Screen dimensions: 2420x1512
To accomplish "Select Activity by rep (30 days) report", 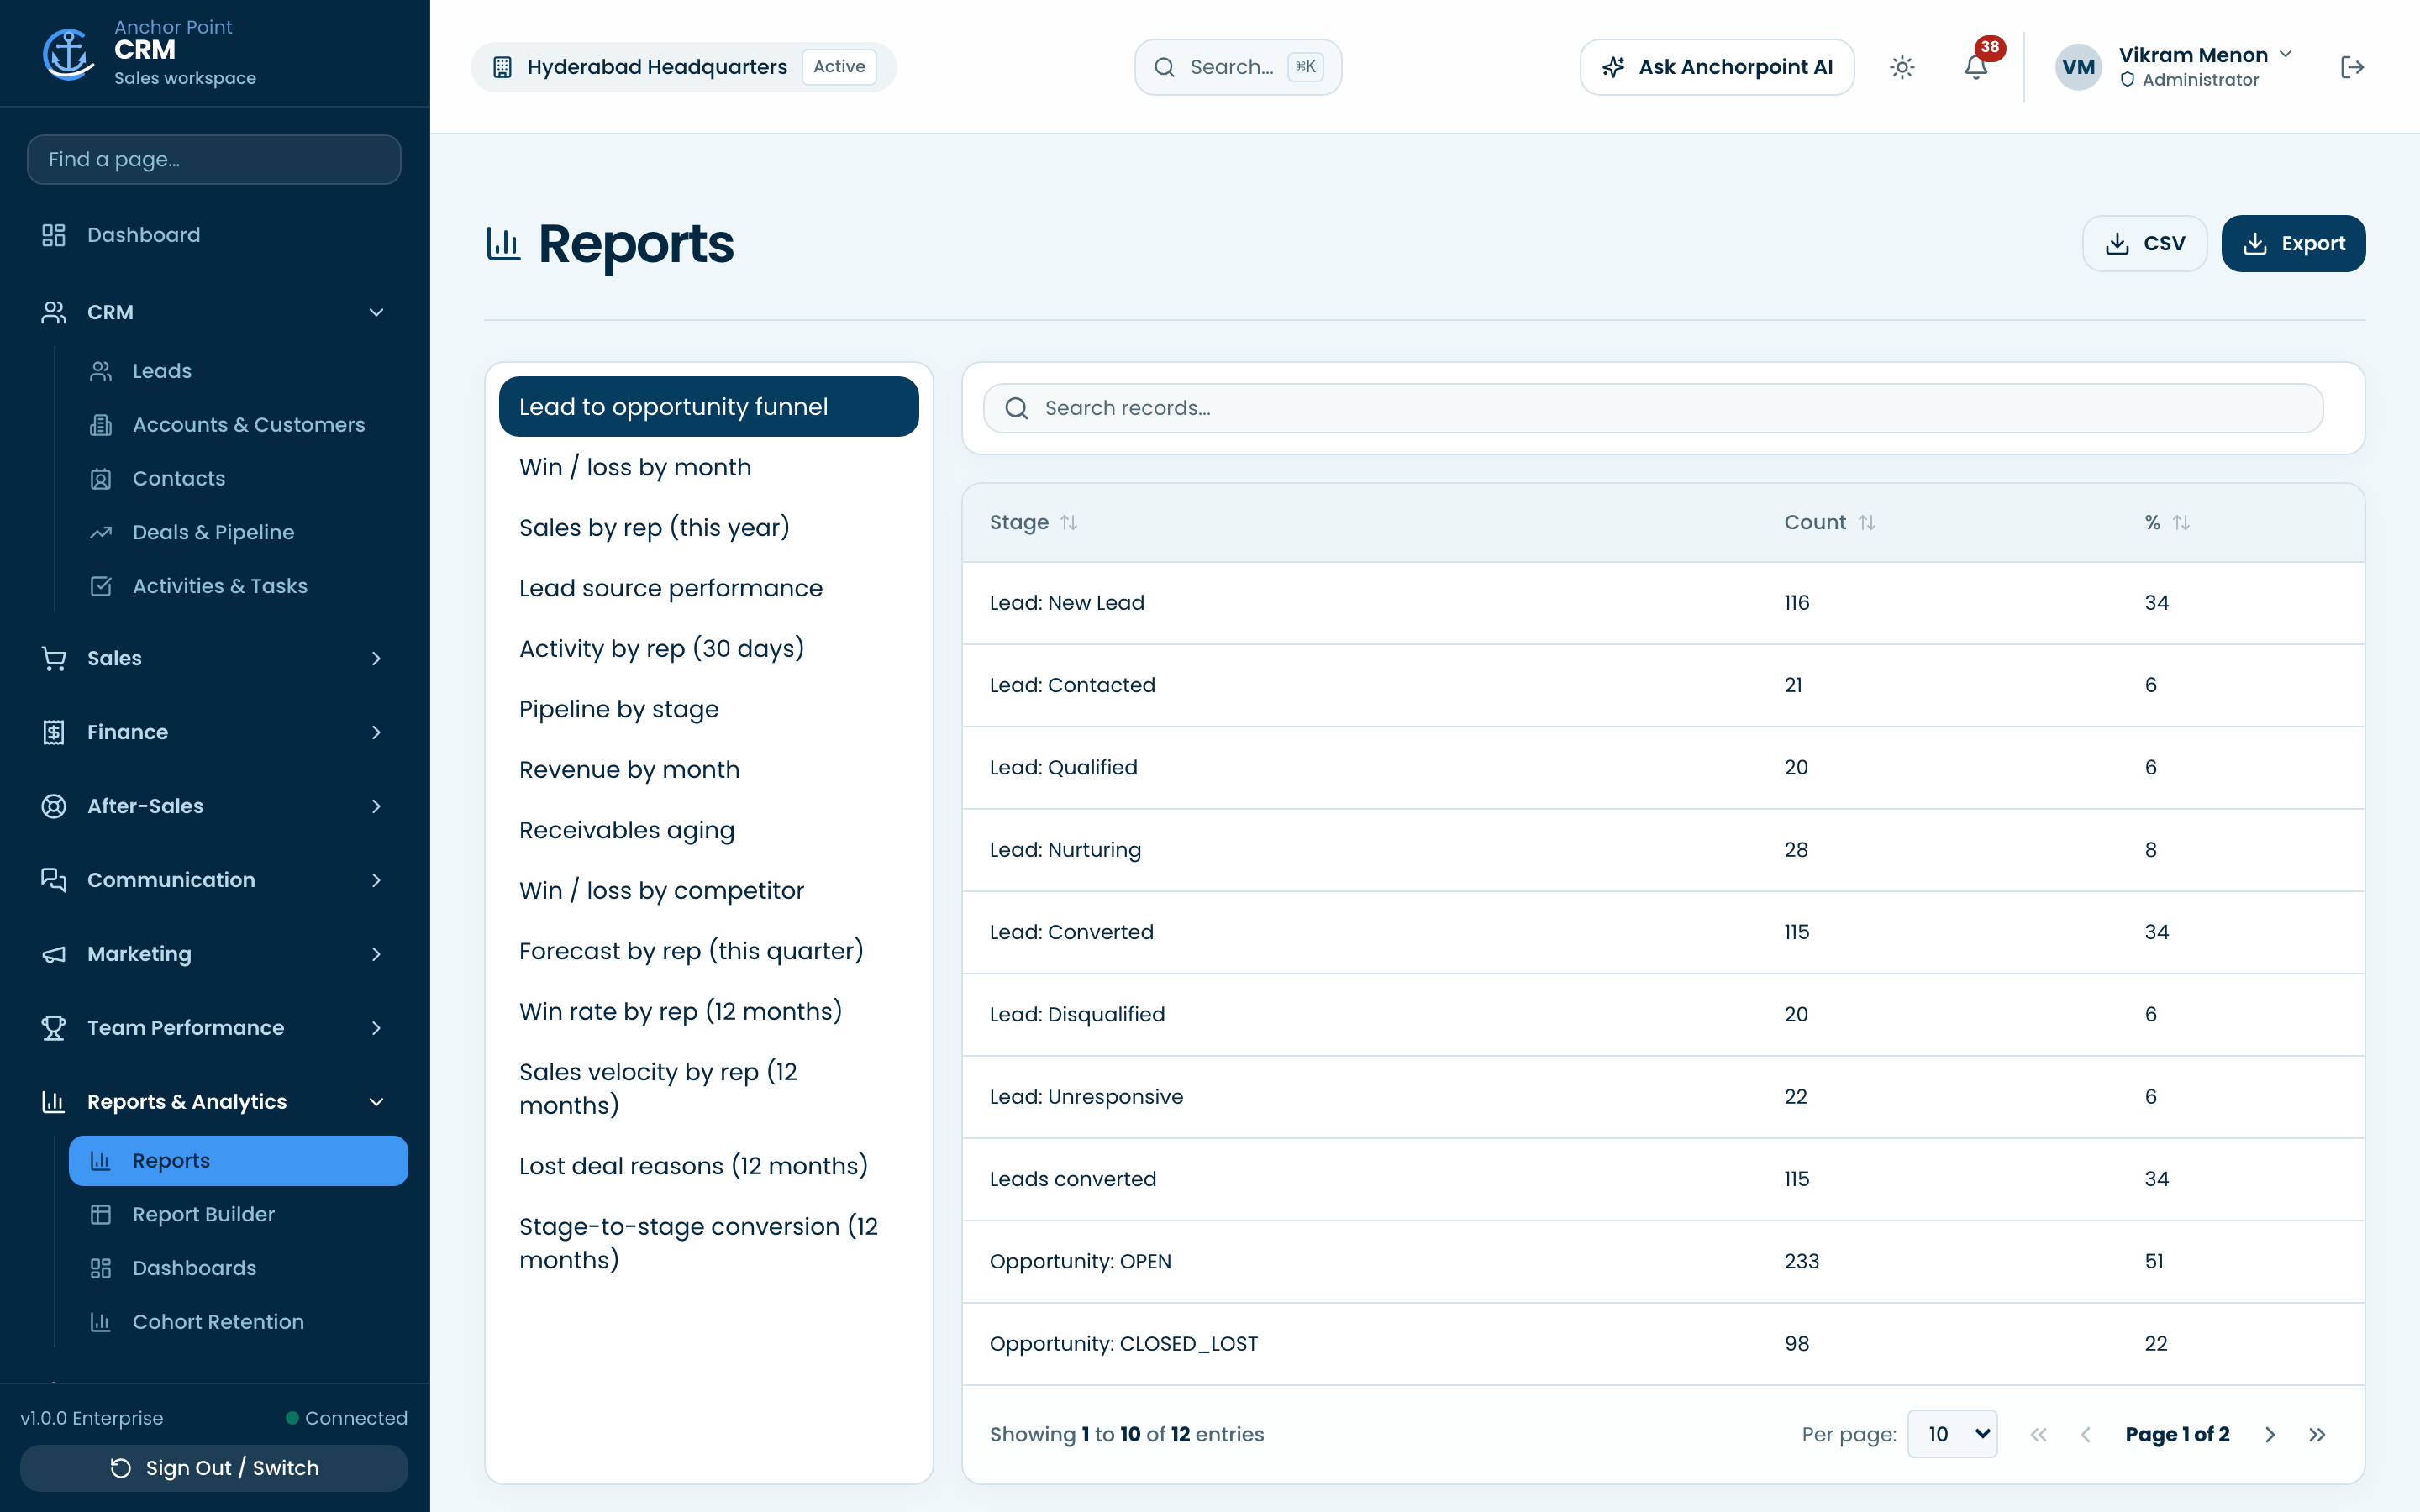I will pos(709,648).
